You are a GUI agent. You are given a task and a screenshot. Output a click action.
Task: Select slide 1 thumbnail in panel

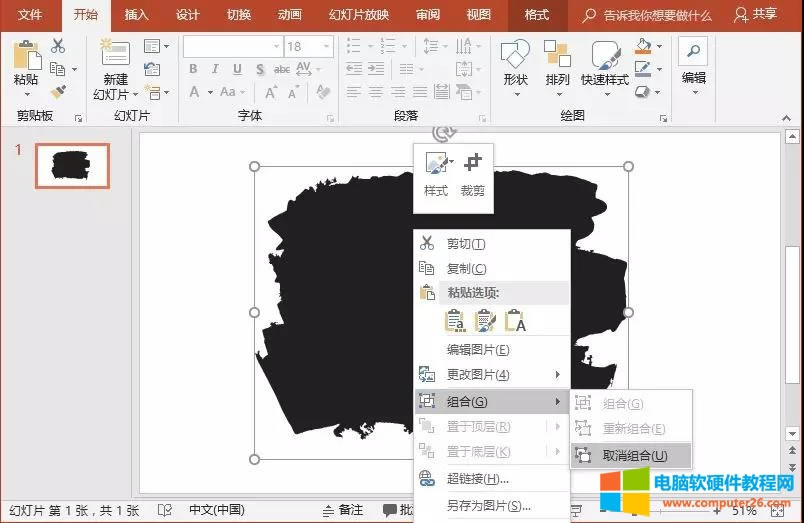[x=72, y=165]
